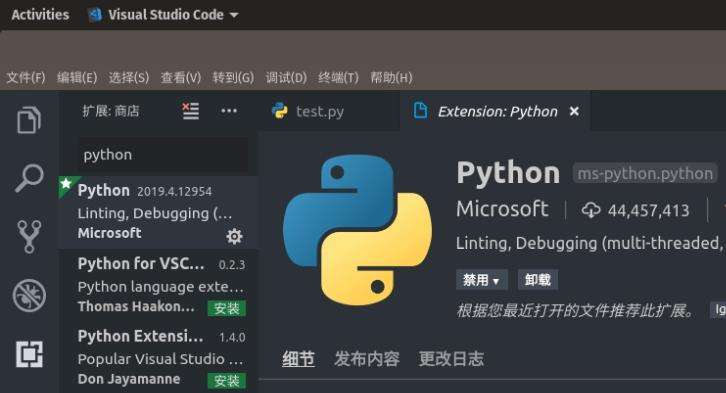Image resolution: width=726 pixels, height=393 pixels.
Task: Click the Linting, Debugging (multi-threaded description
Action: [x=590, y=243]
